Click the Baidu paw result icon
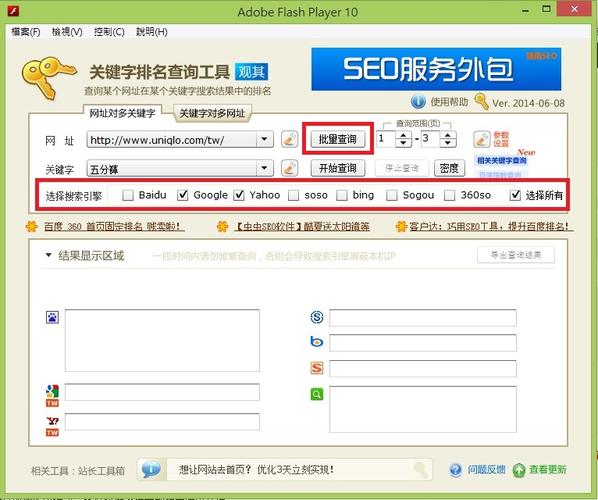The height and width of the screenshot is (500, 598). pos(52,317)
